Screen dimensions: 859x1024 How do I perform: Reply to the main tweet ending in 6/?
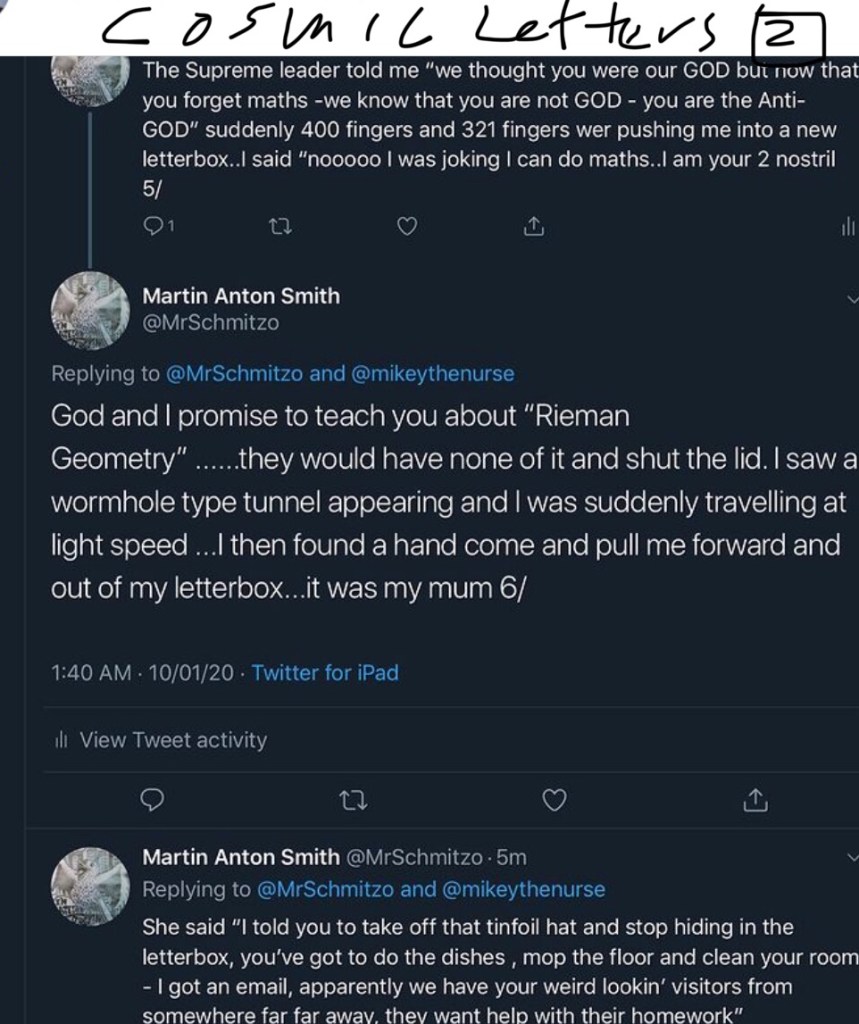click(152, 799)
